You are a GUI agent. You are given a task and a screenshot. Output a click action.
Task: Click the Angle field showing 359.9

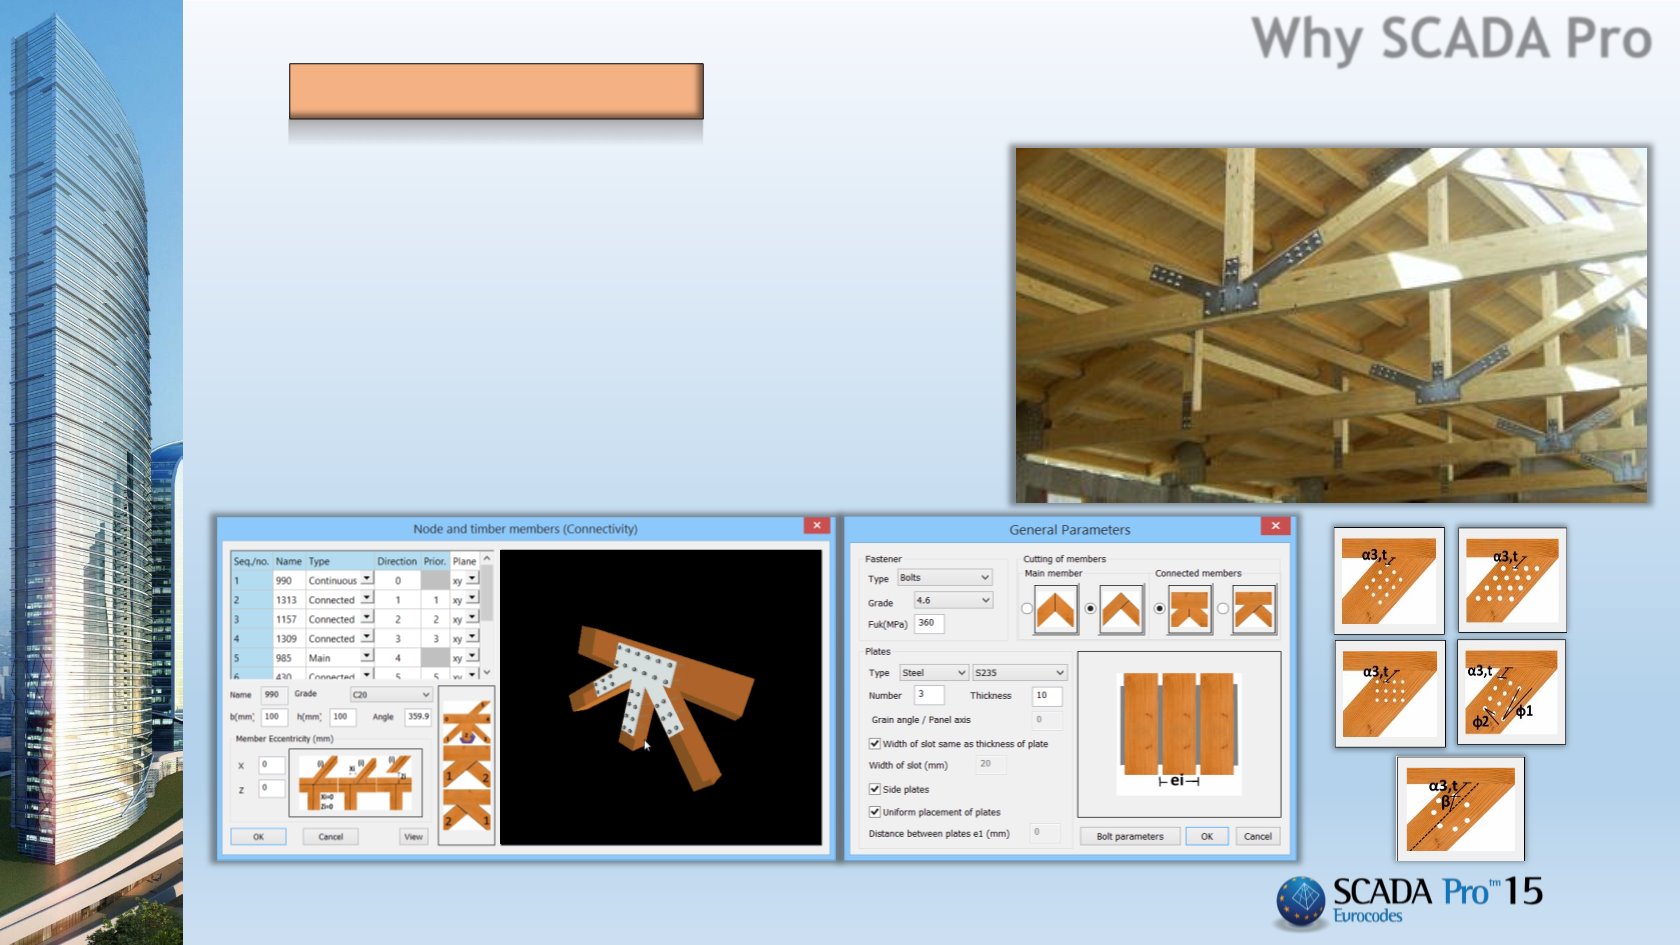click(x=418, y=717)
